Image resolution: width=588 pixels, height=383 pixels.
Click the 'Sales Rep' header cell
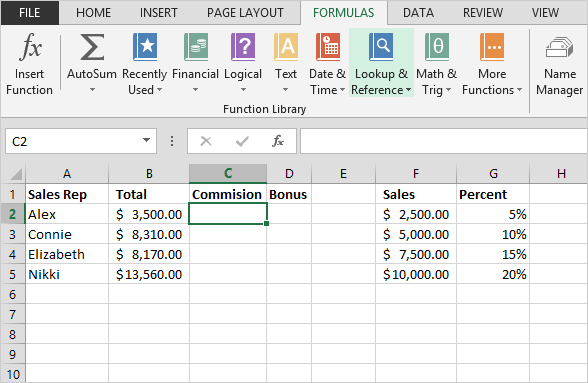[67, 194]
